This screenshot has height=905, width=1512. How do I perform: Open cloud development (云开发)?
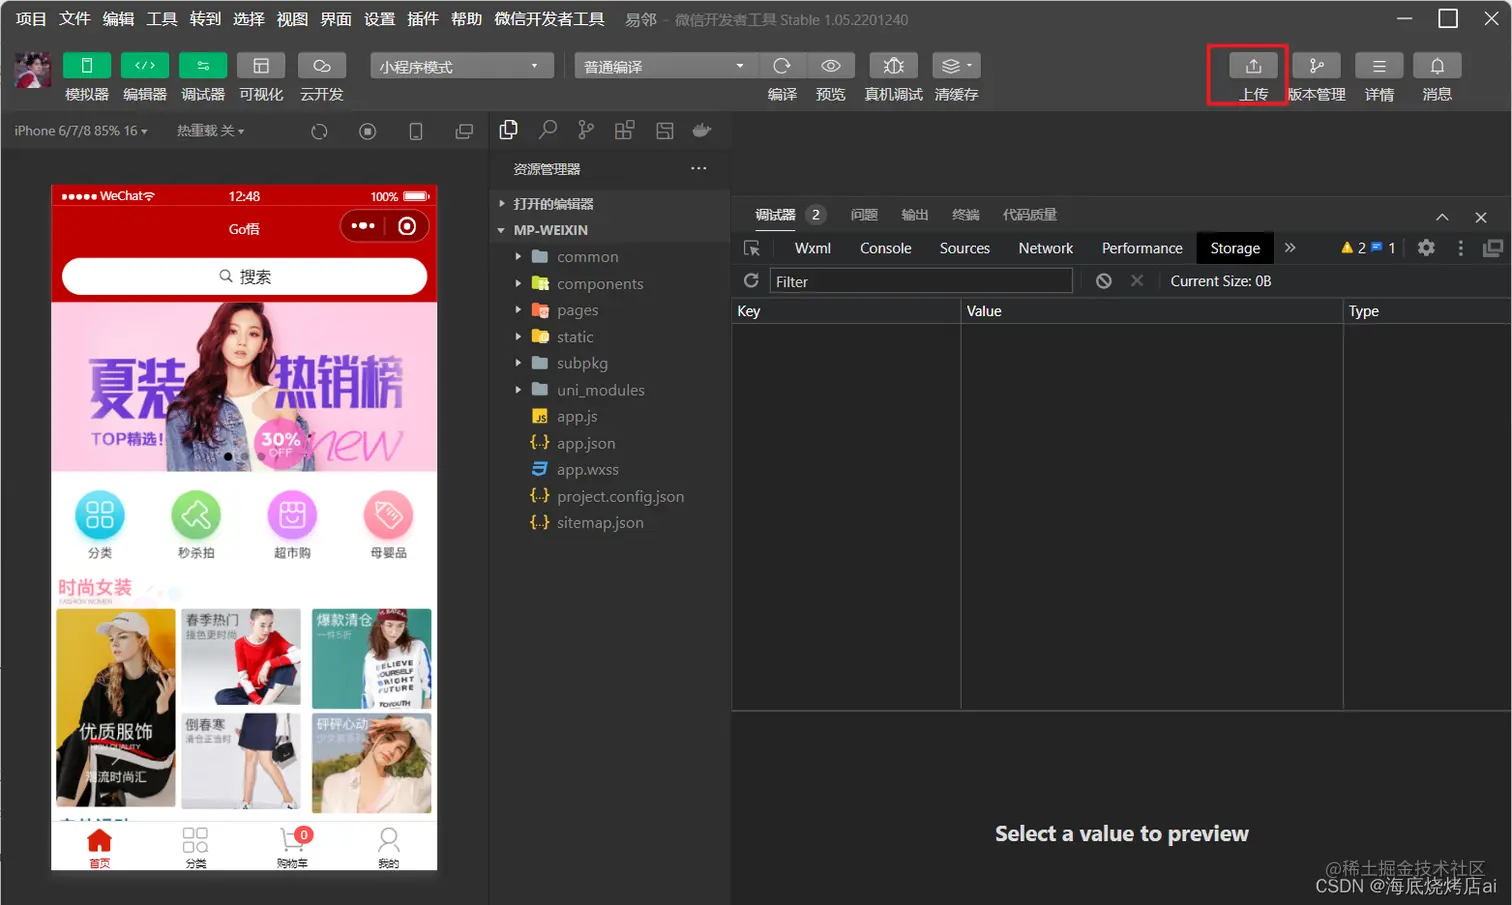pos(322,66)
